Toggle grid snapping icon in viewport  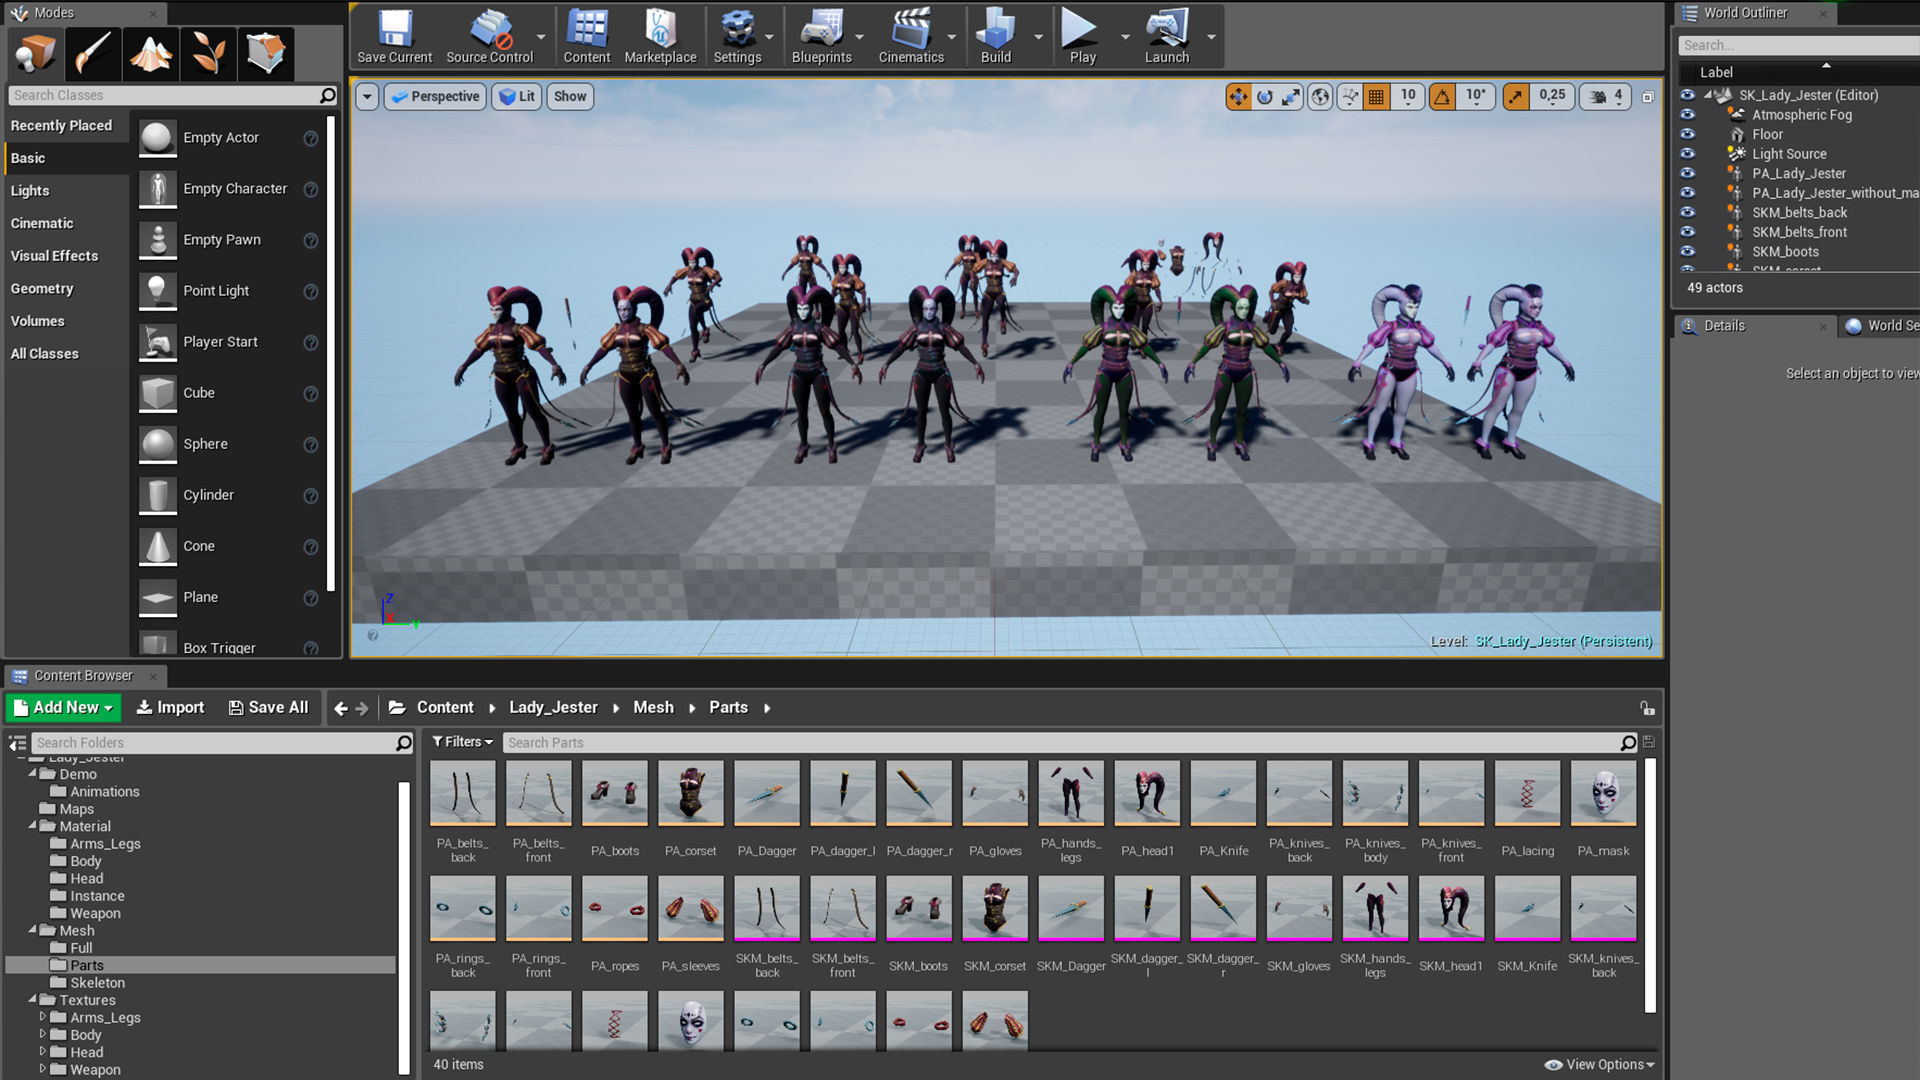click(1377, 96)
